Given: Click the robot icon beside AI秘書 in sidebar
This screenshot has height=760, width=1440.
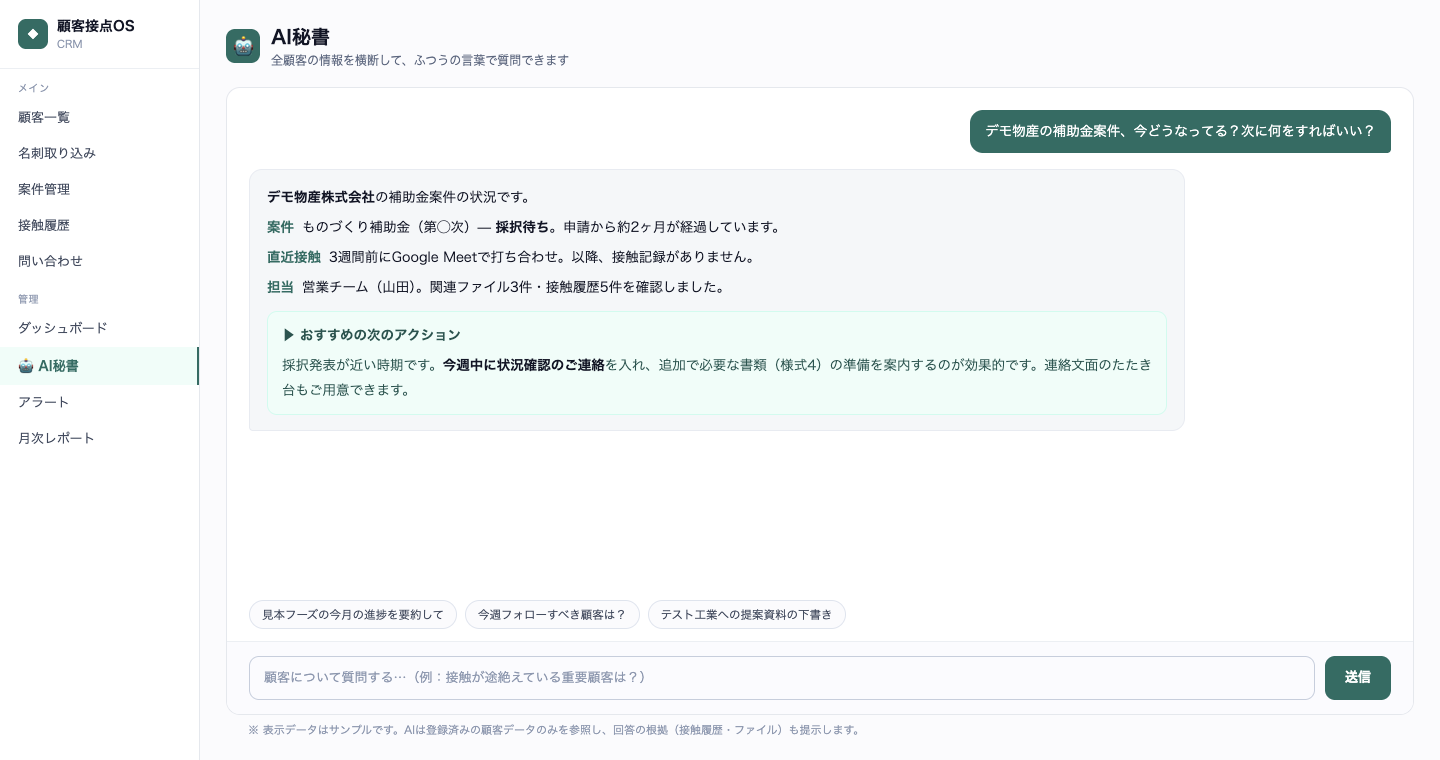Looking at the screenshot, I should 26,366.
